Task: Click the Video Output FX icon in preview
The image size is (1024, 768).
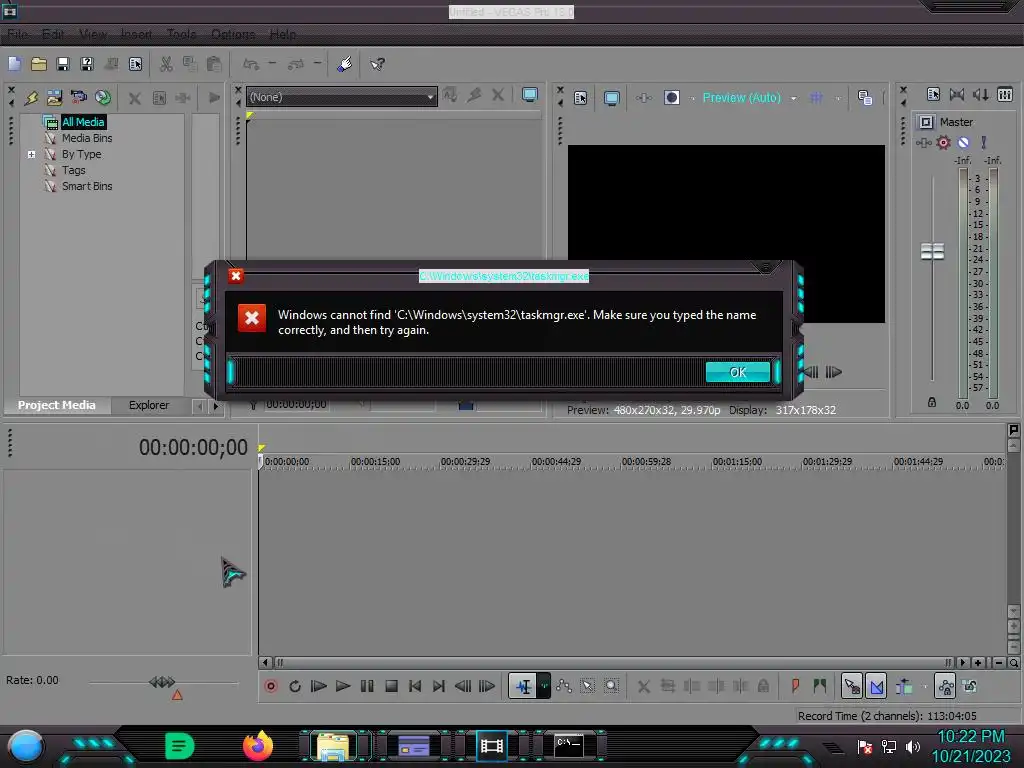Action: (643, 98)
